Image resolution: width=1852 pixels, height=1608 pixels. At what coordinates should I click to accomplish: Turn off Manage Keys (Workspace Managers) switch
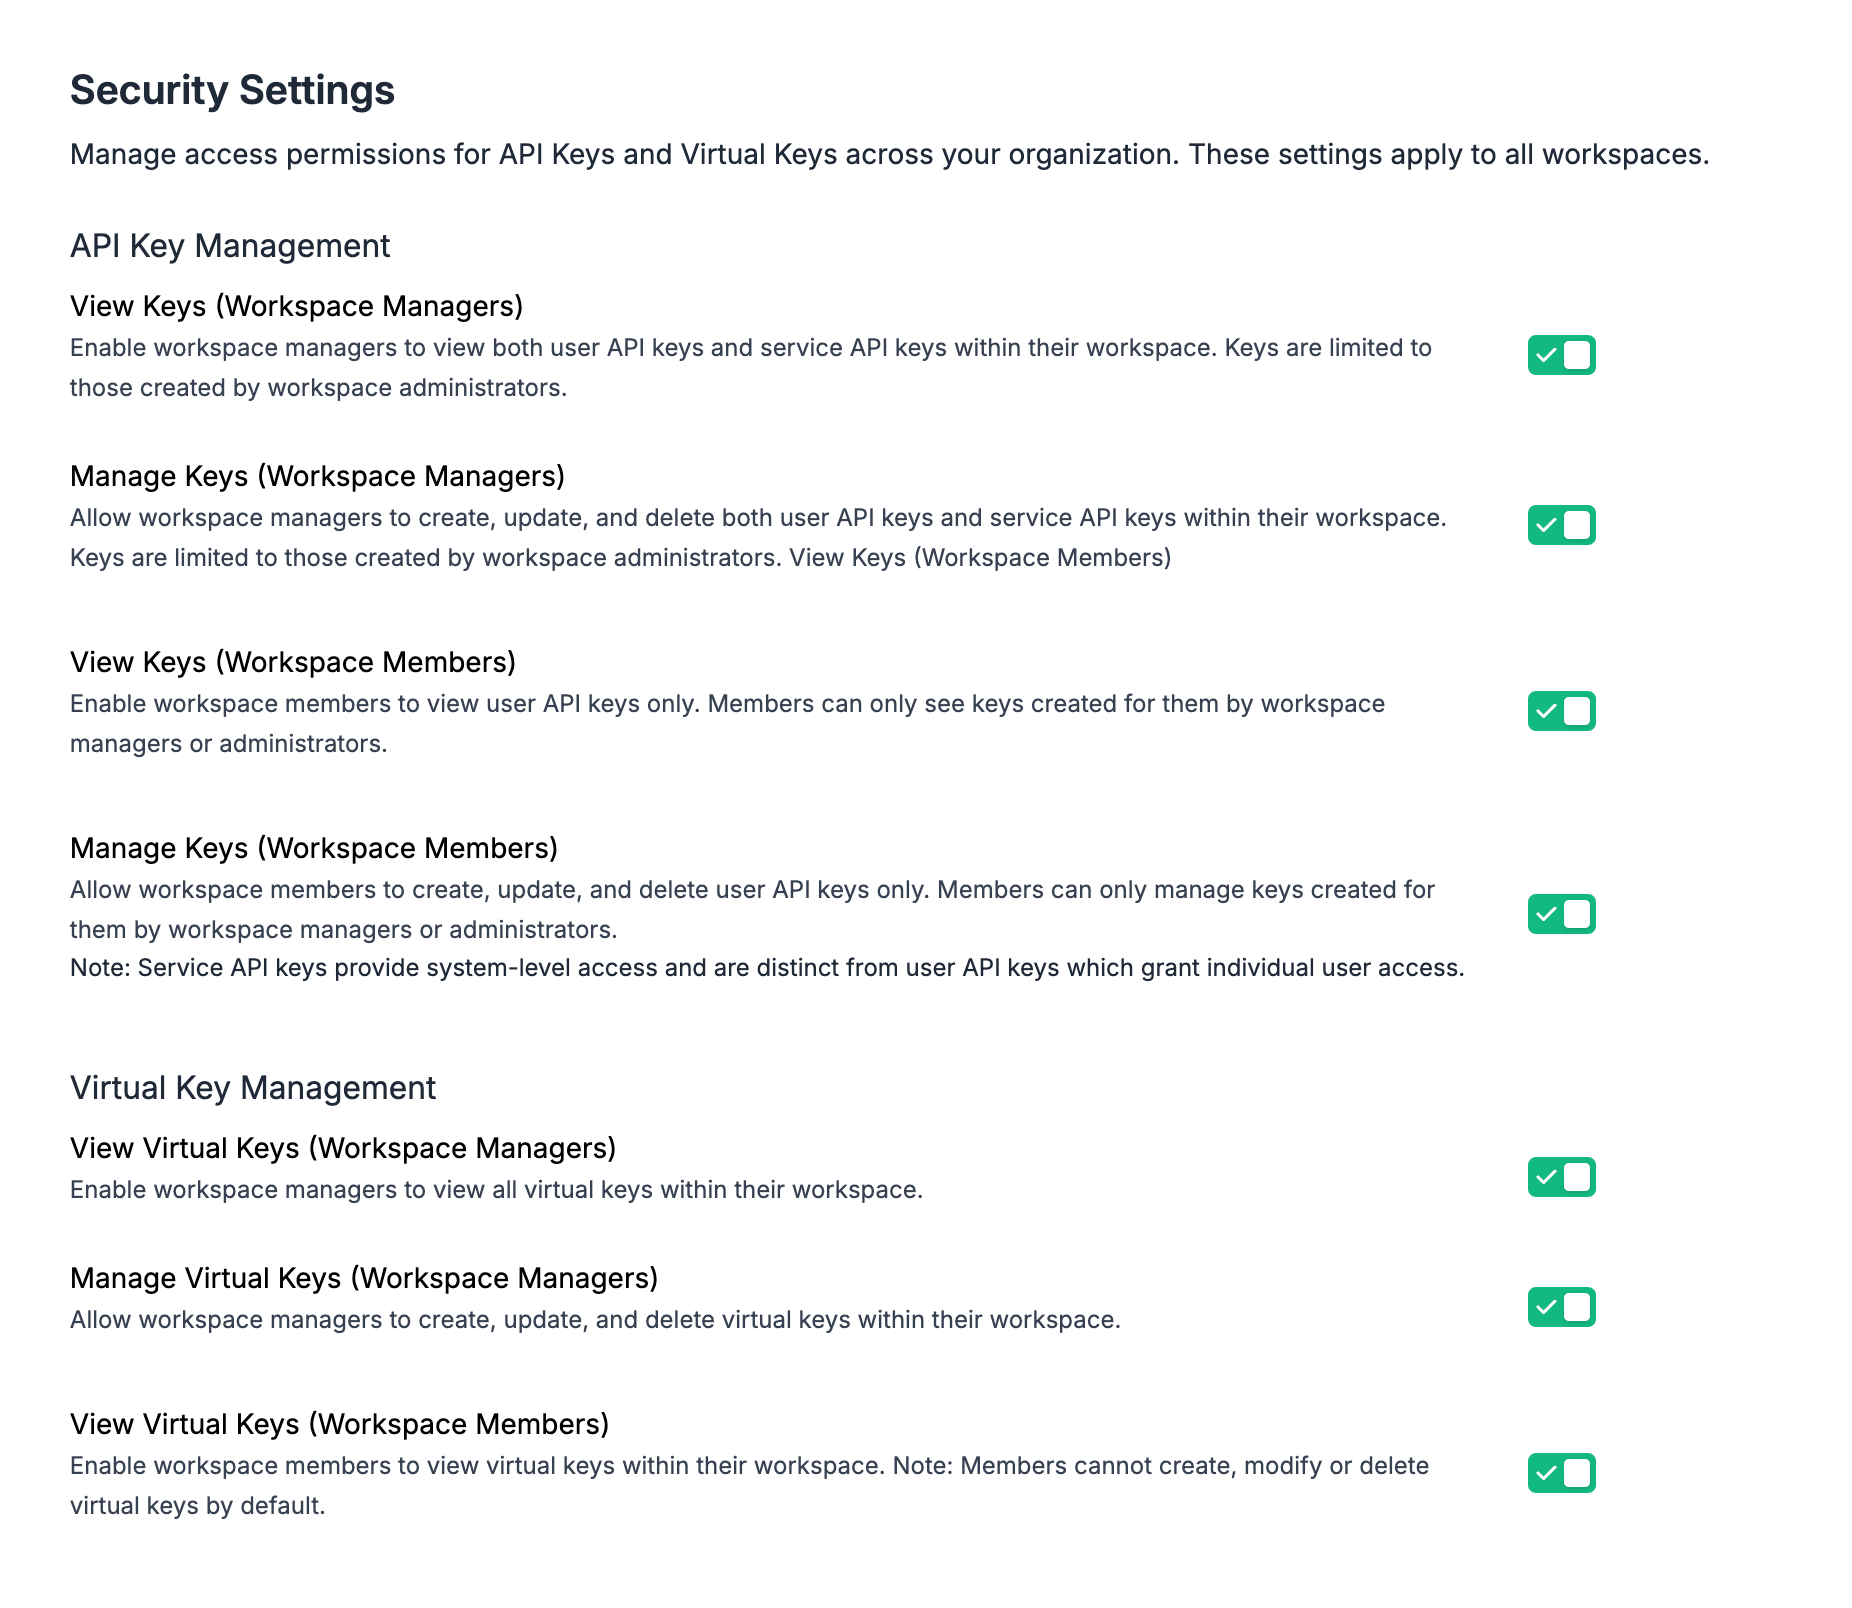1561,525
